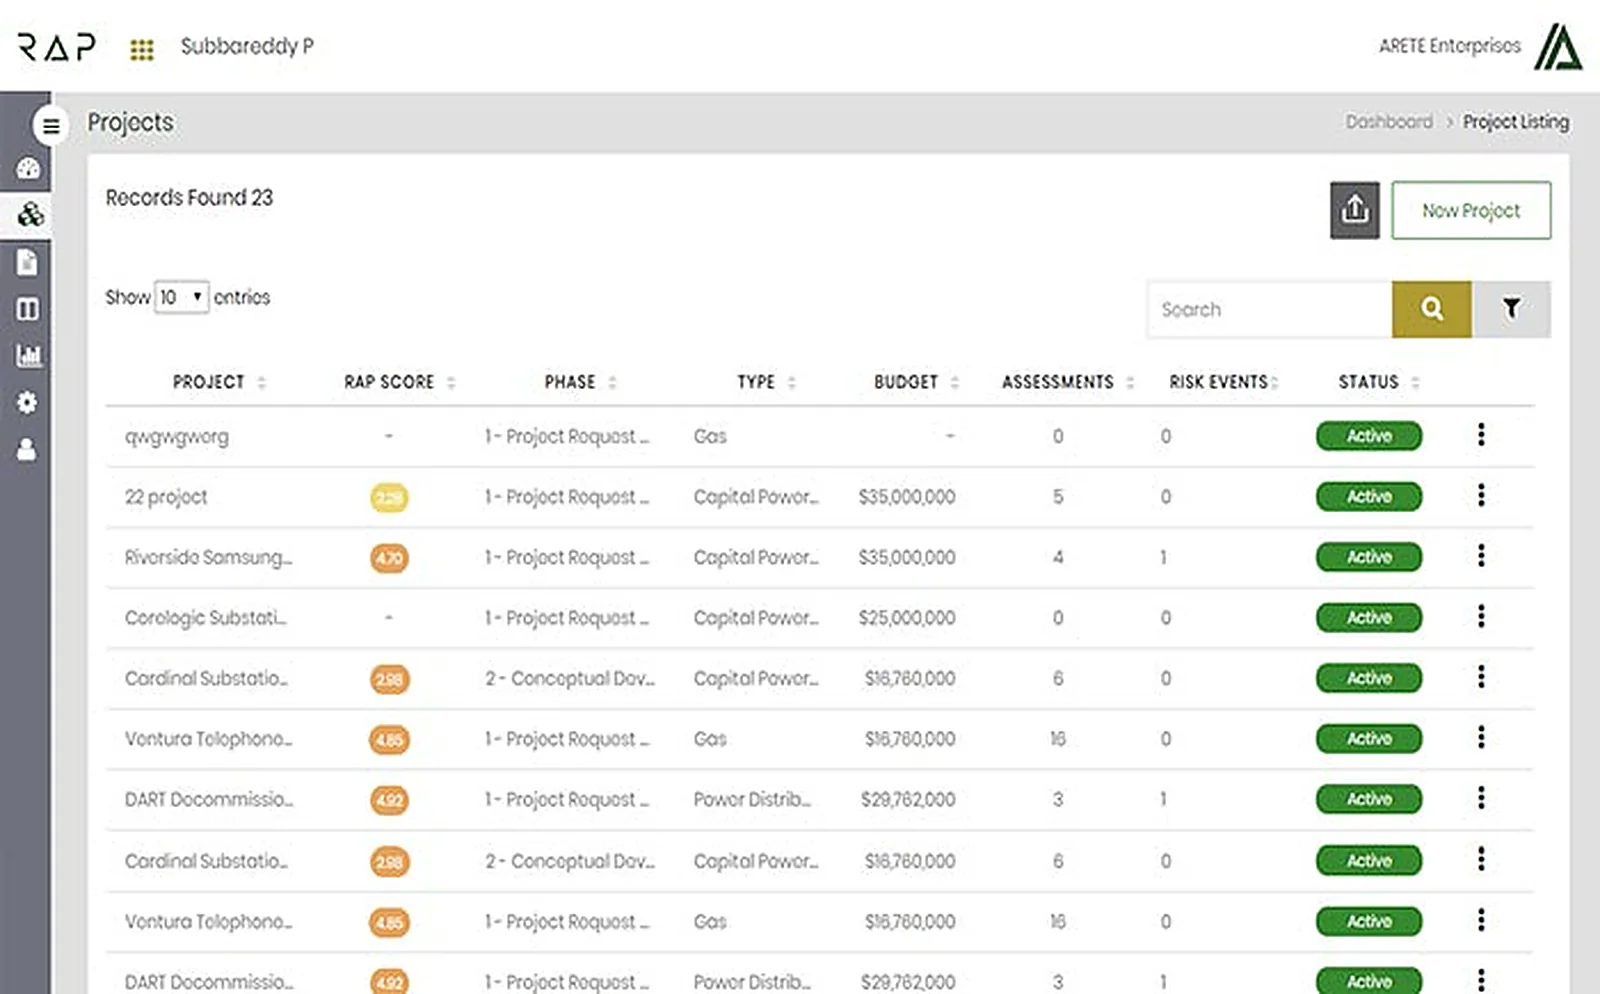Image resolution: width=1600 pixels, height=994 pixels.
Task: Click Project Listing breadcrumb text
Action: pyautogui.click(x=1515, y=122)
